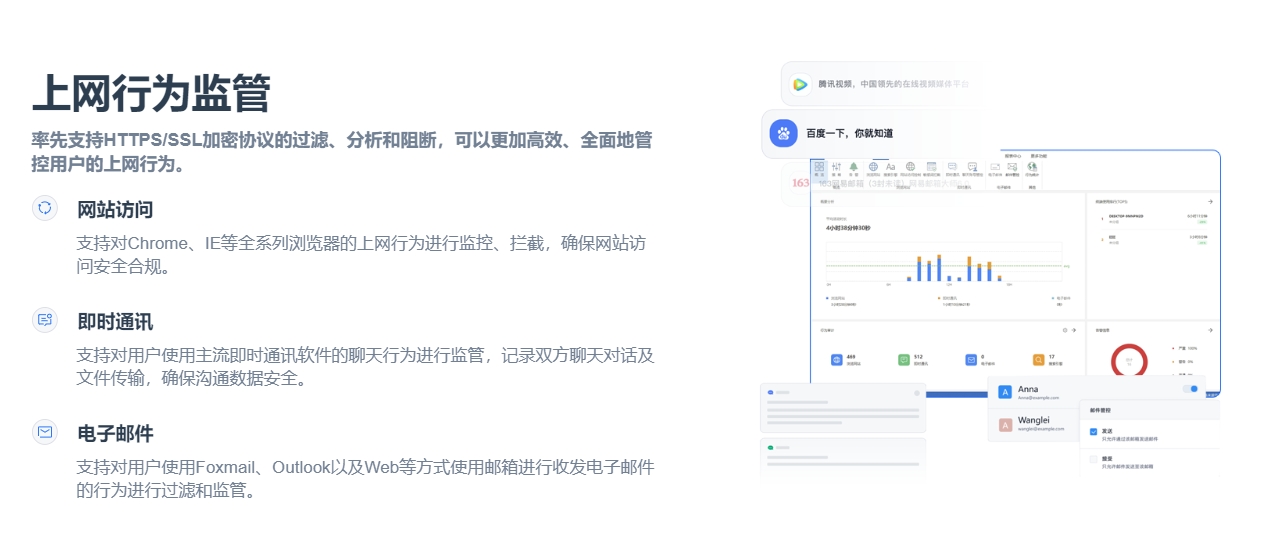Image resolution: width=1269 pixels, height=558 pixels.
Task: Click the blue bubble icon in upper message card
Action: click(x=770, y=392)
